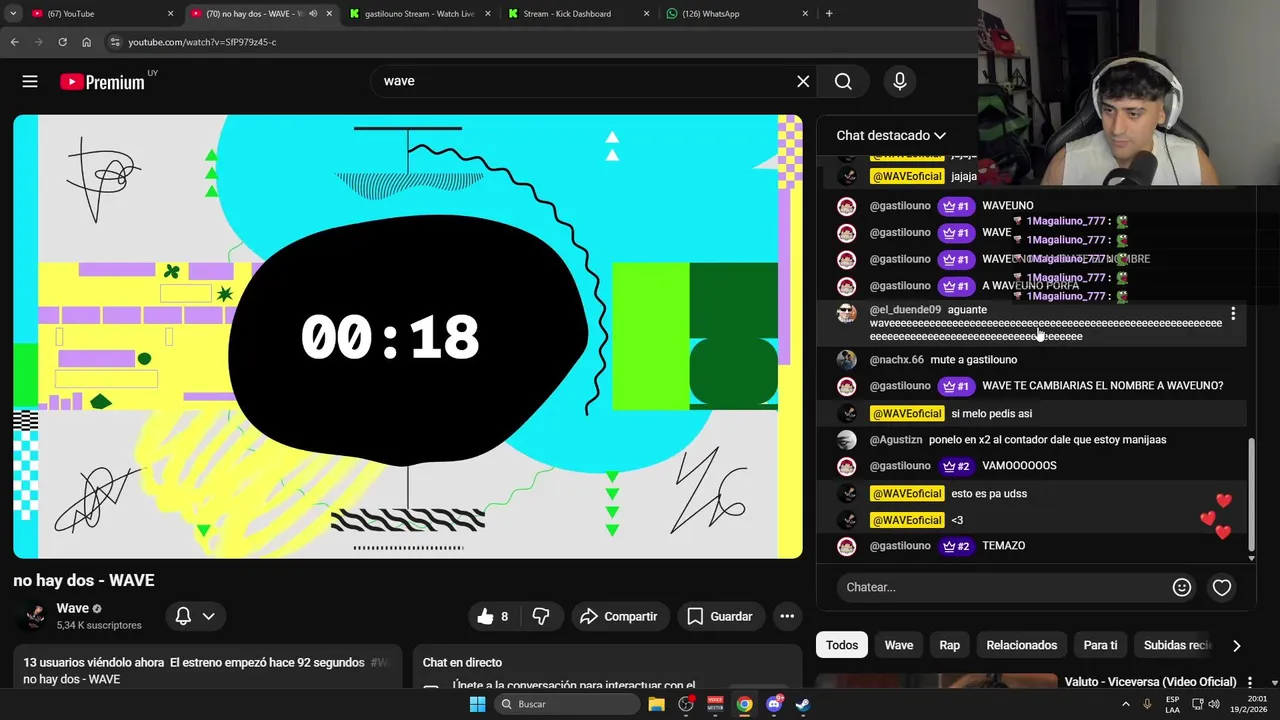
Task: Switch to the '(126) WhatsApp' tab
Action: (735, 14)
